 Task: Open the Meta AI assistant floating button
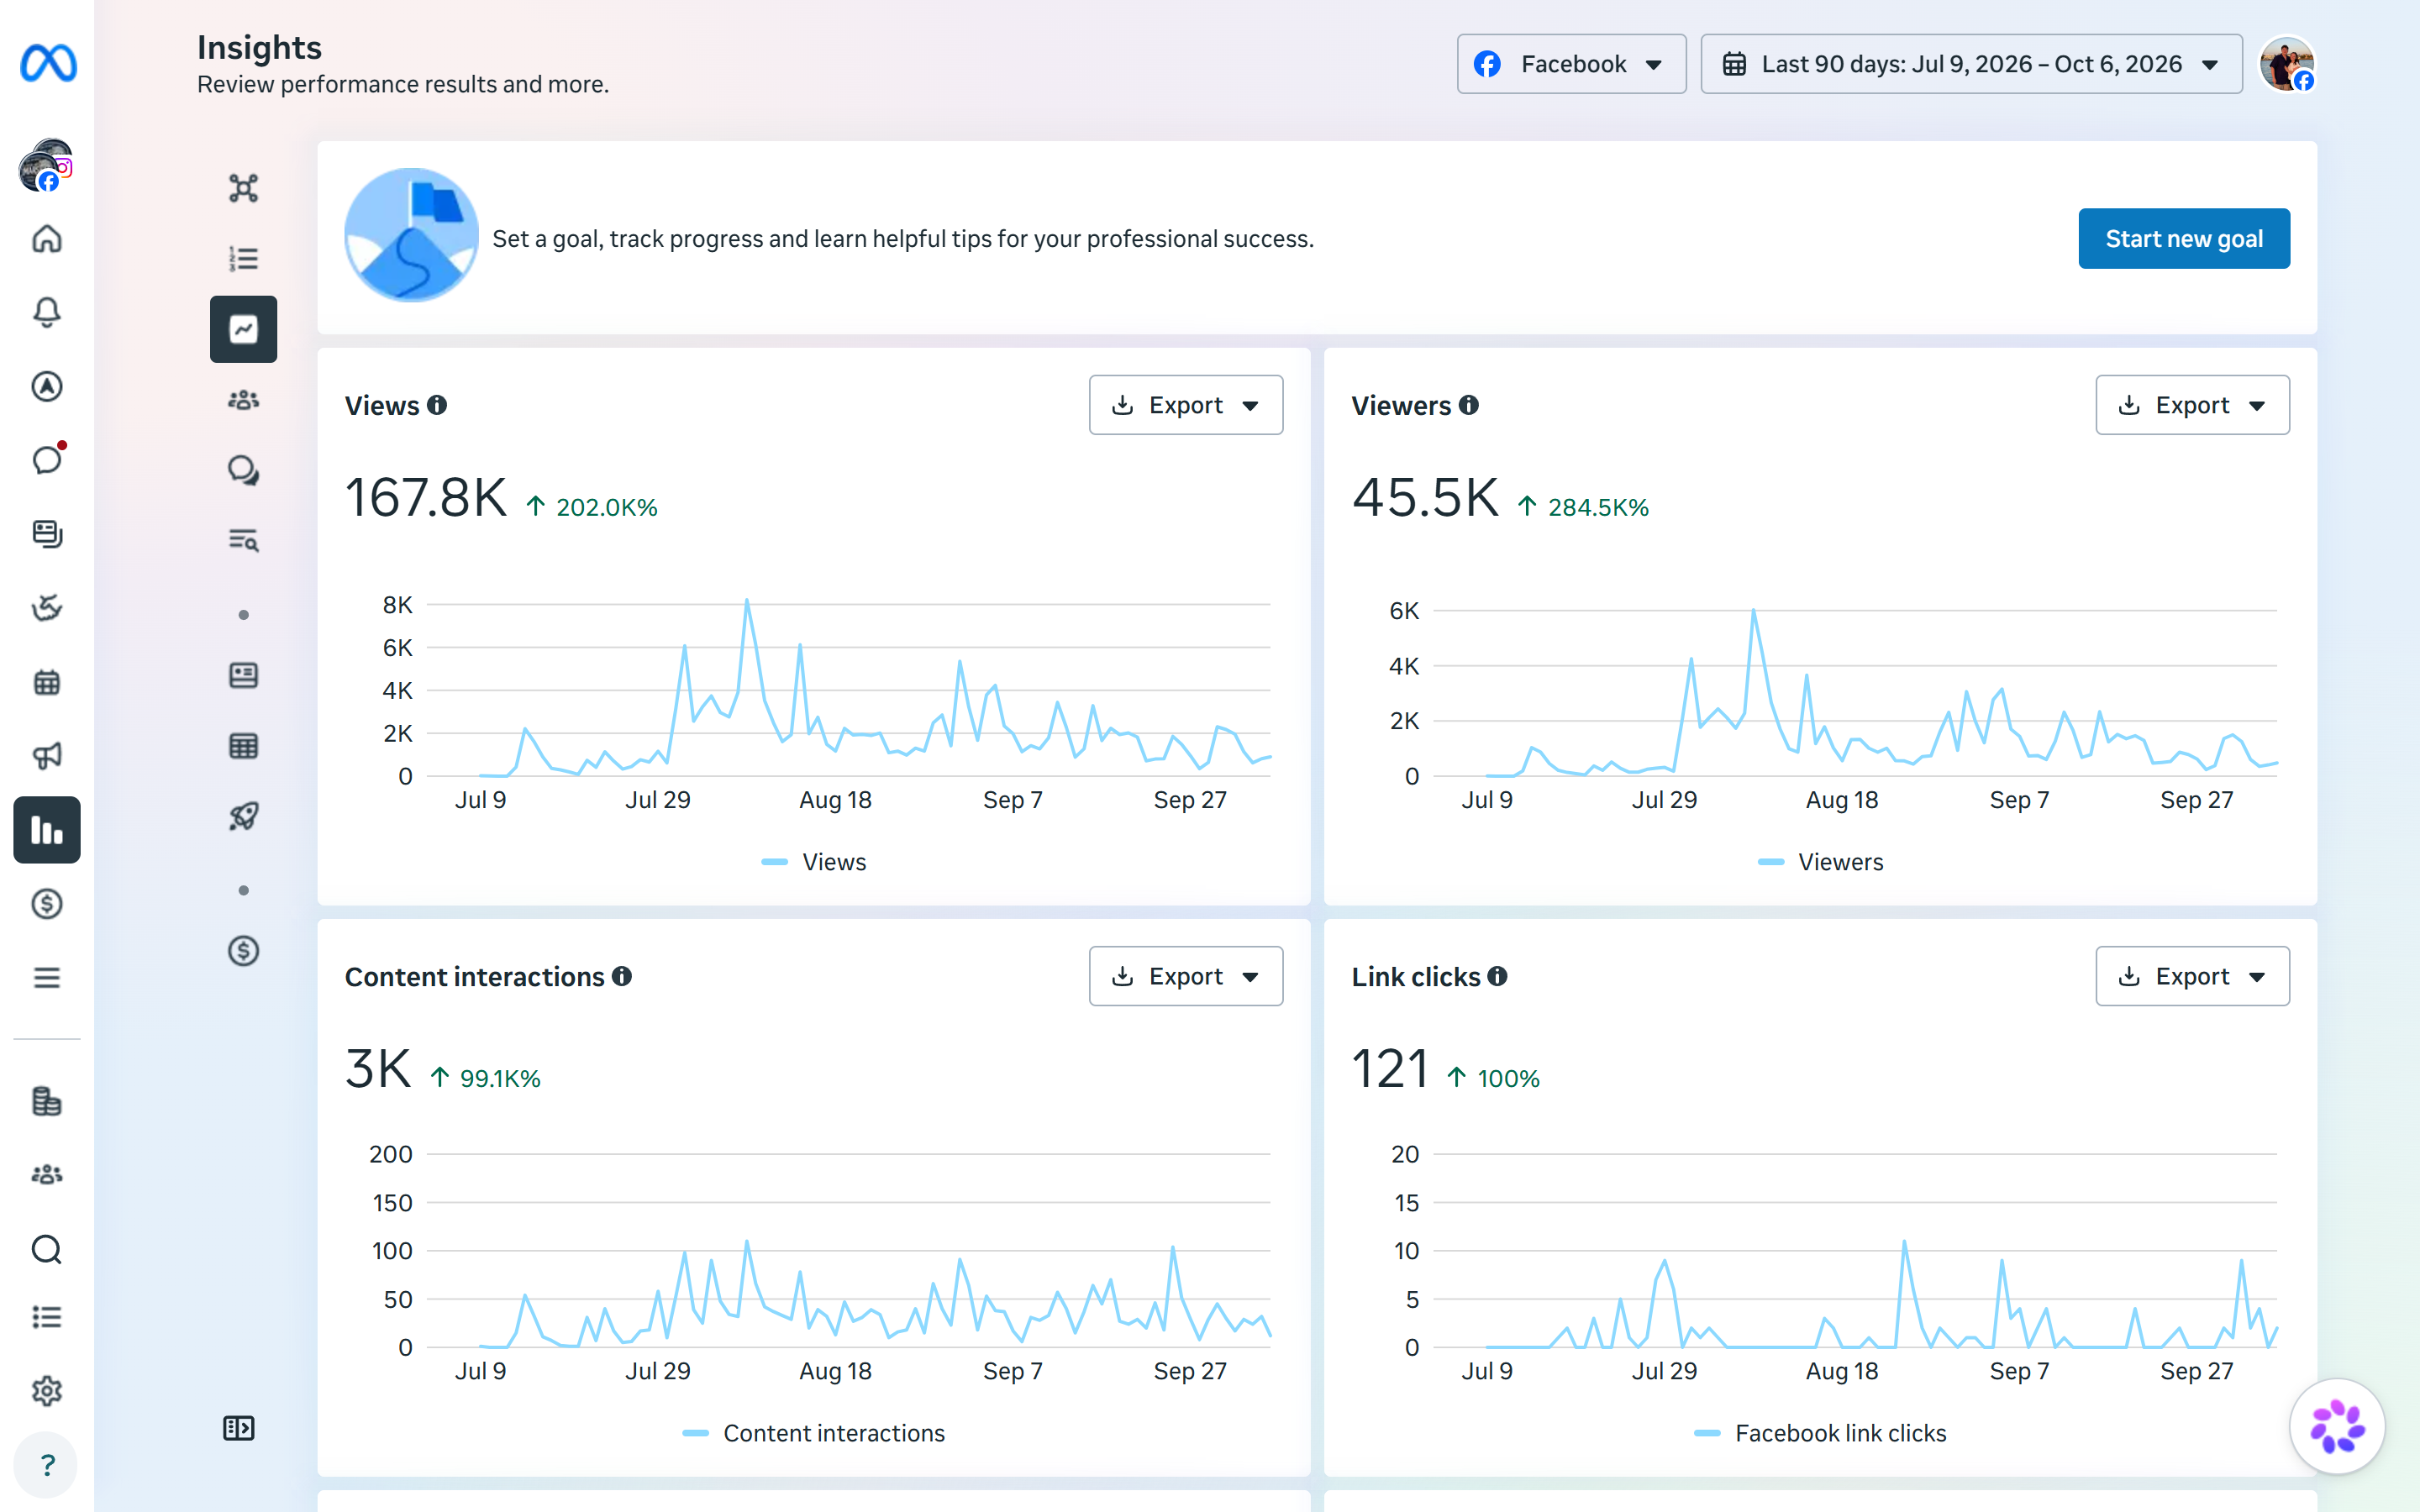pos(2337,1426)
